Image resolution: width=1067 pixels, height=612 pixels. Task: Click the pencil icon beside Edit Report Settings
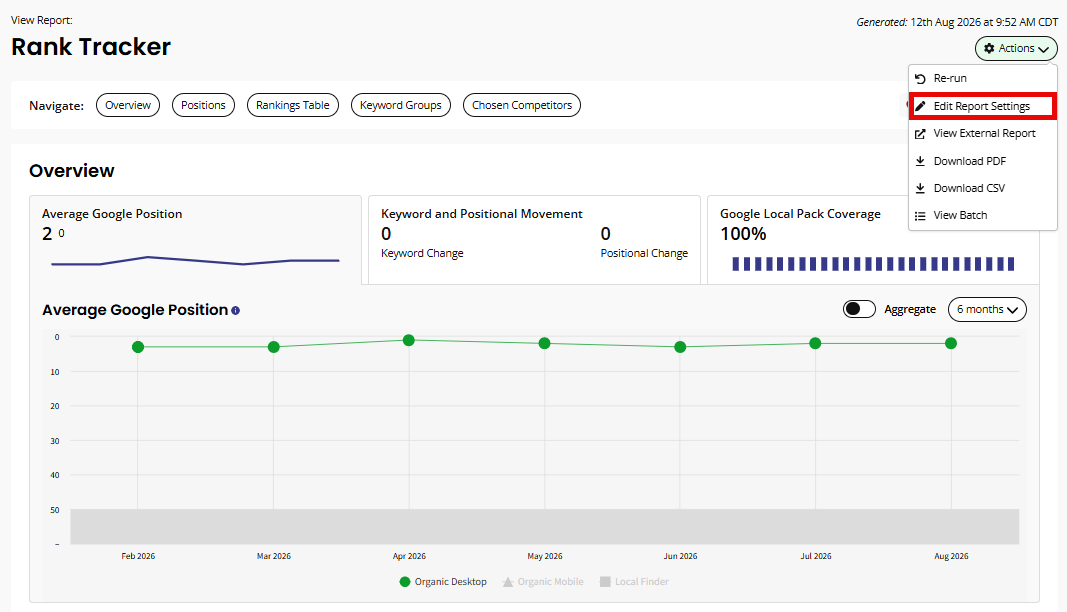[920, 106]
